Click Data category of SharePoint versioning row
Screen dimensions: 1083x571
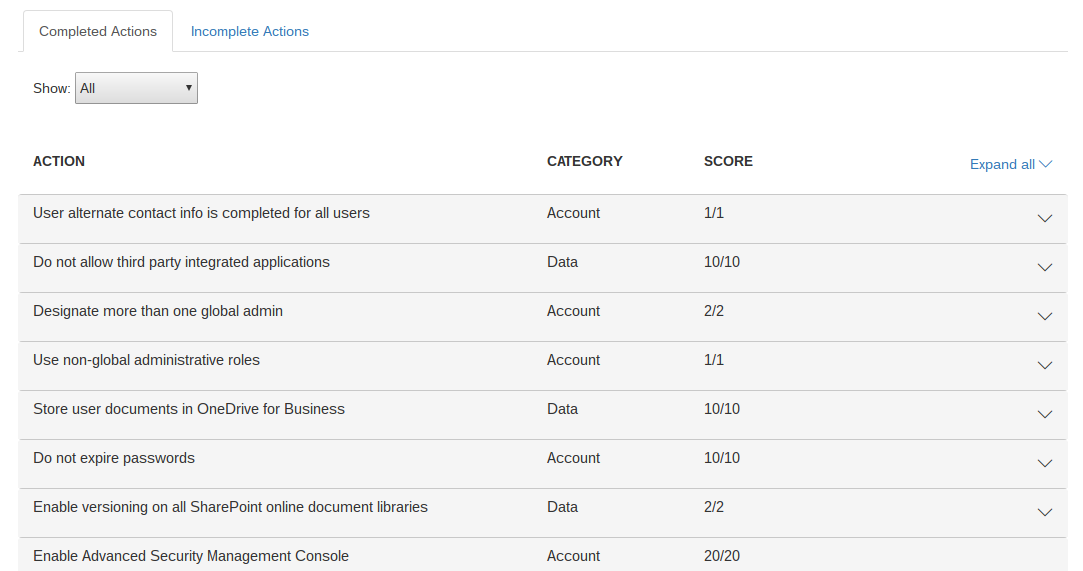[x=562, y=507]
